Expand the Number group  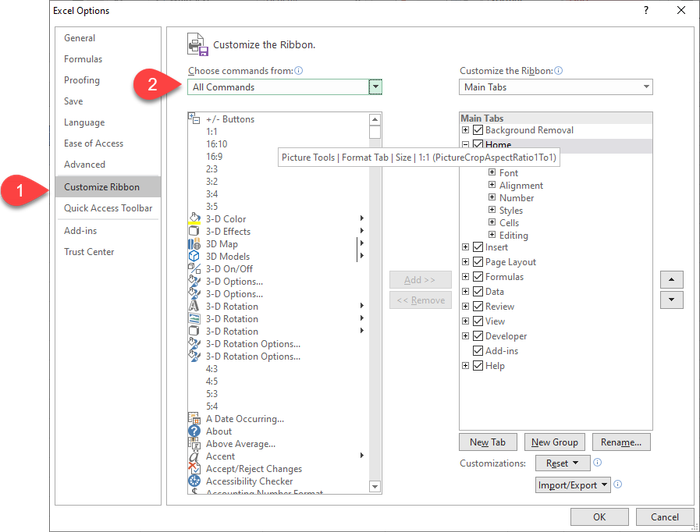[x=492, y=197]
